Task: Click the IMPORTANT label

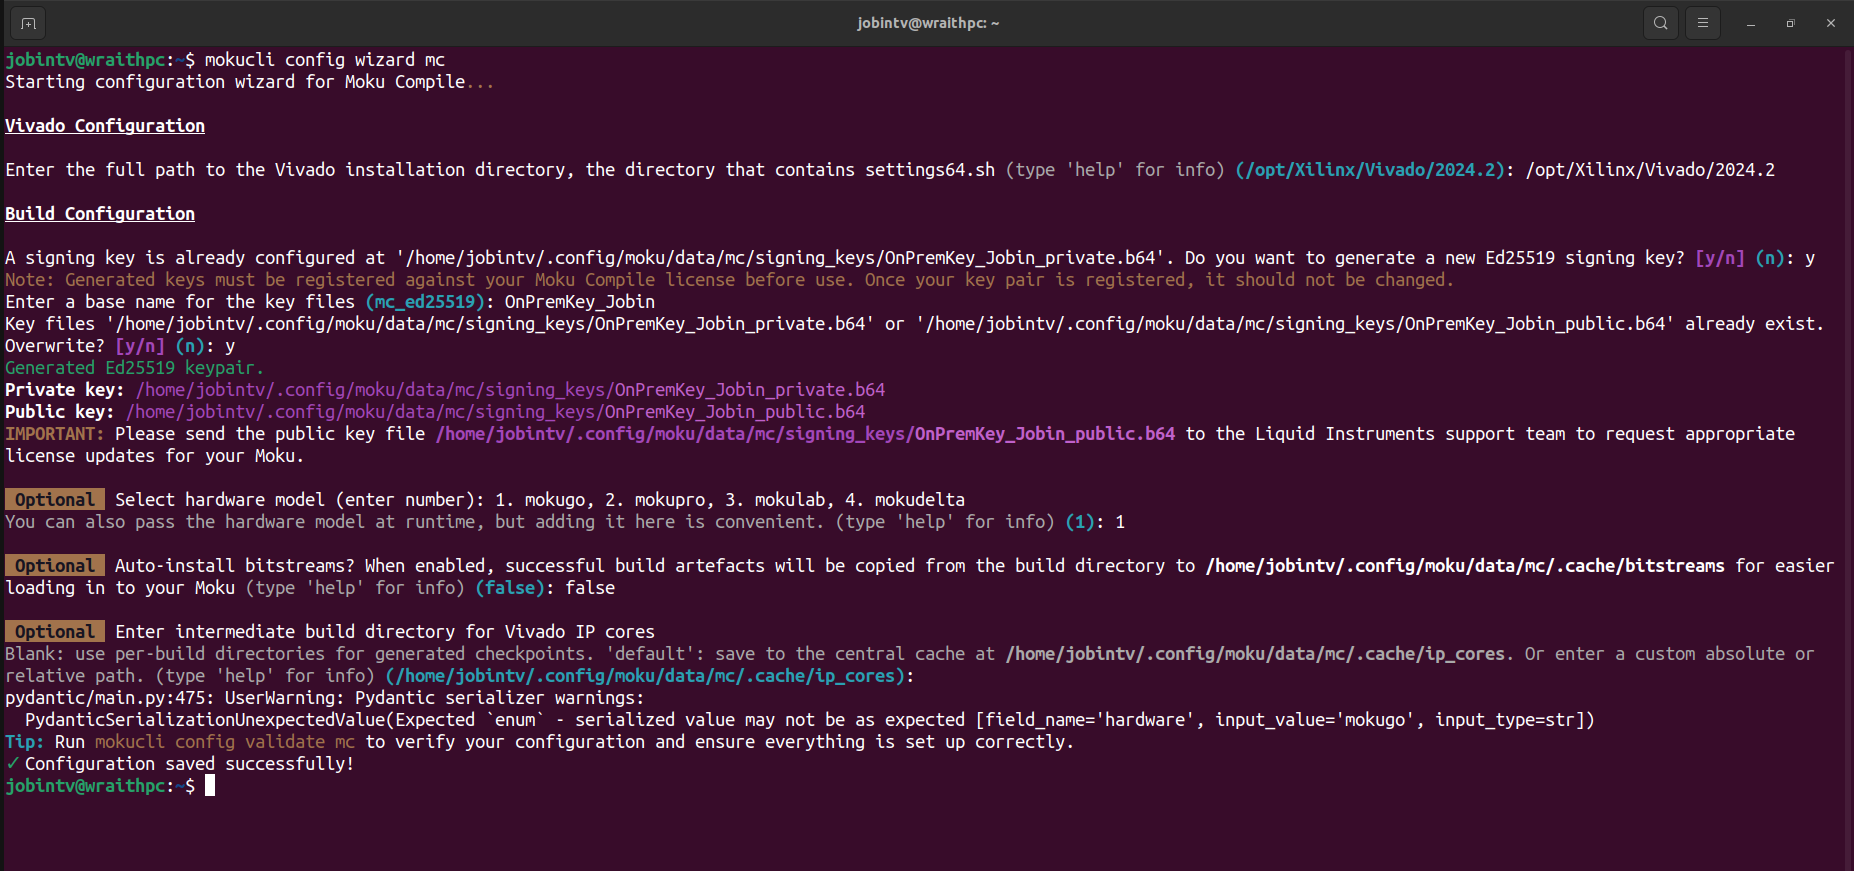Action: tap(54, 434)
